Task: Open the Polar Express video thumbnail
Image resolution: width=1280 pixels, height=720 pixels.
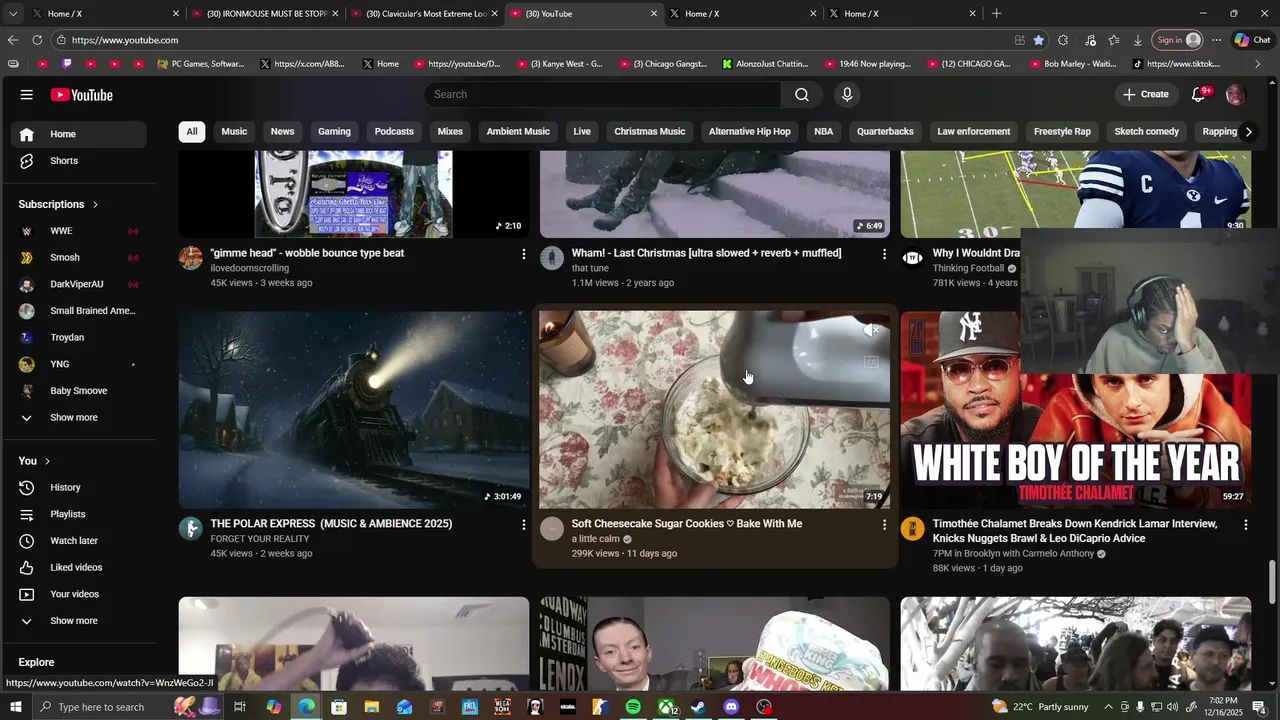Action: click(354, 410)
